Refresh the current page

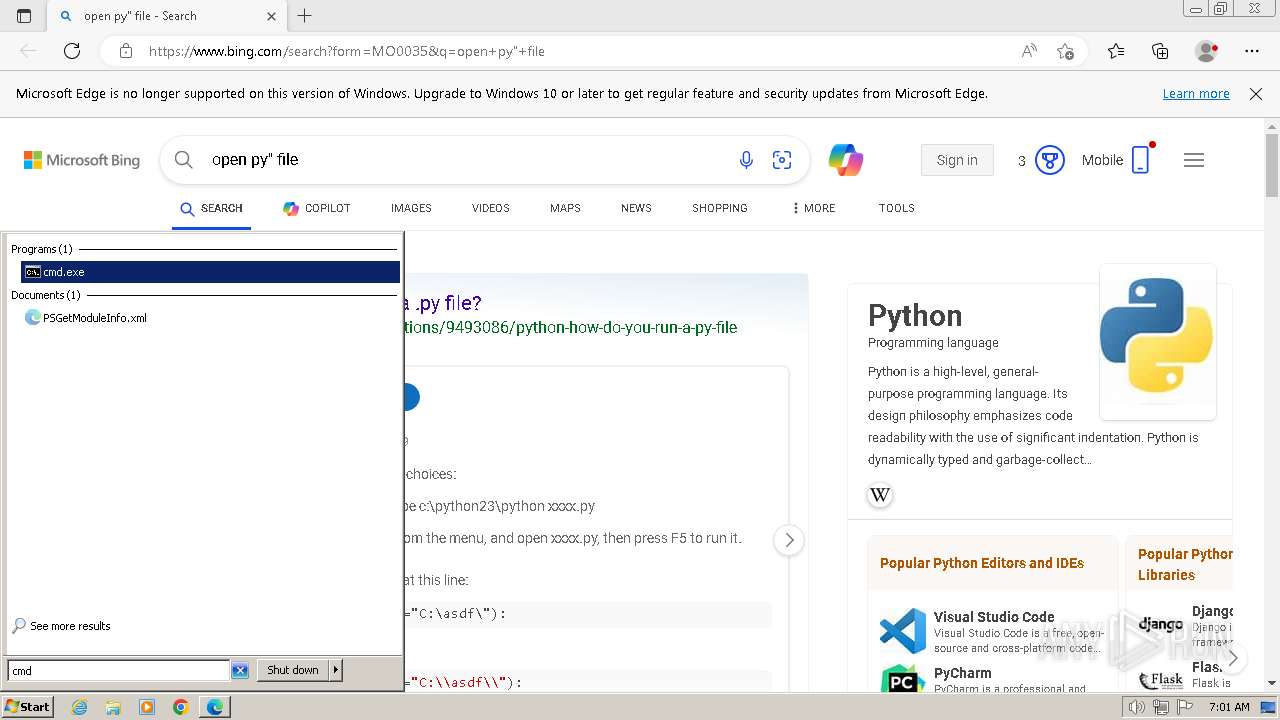[72, 51]
